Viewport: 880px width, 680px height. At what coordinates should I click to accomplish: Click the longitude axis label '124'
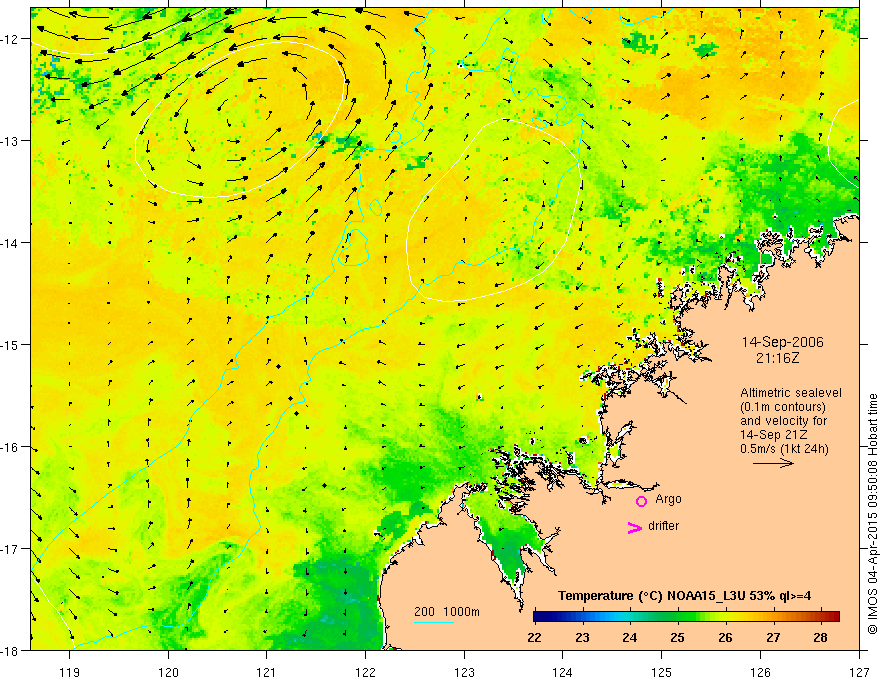(562, 672)
